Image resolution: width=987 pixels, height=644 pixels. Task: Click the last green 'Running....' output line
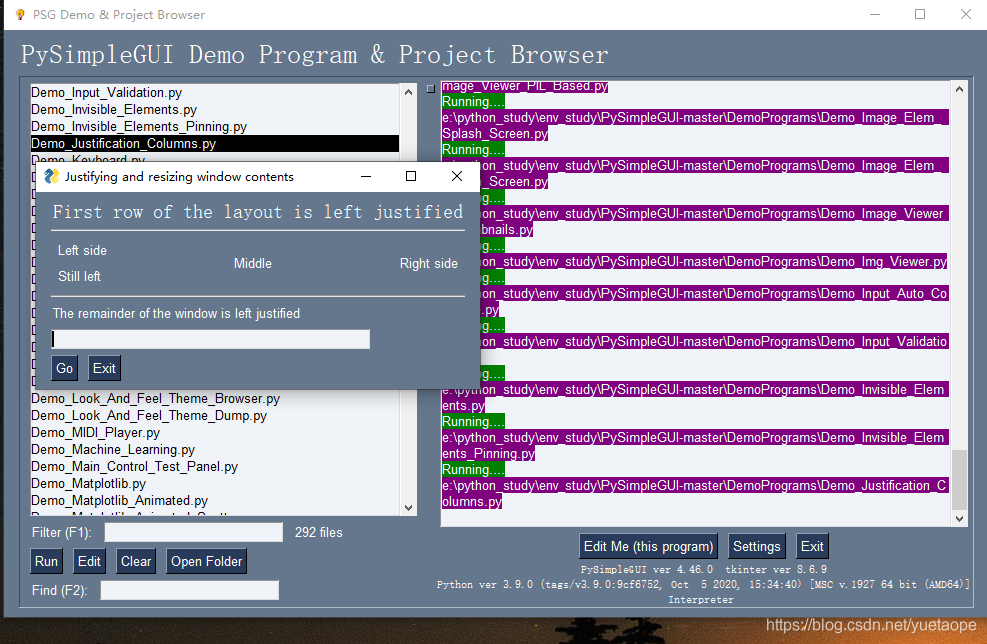[473, 470]
